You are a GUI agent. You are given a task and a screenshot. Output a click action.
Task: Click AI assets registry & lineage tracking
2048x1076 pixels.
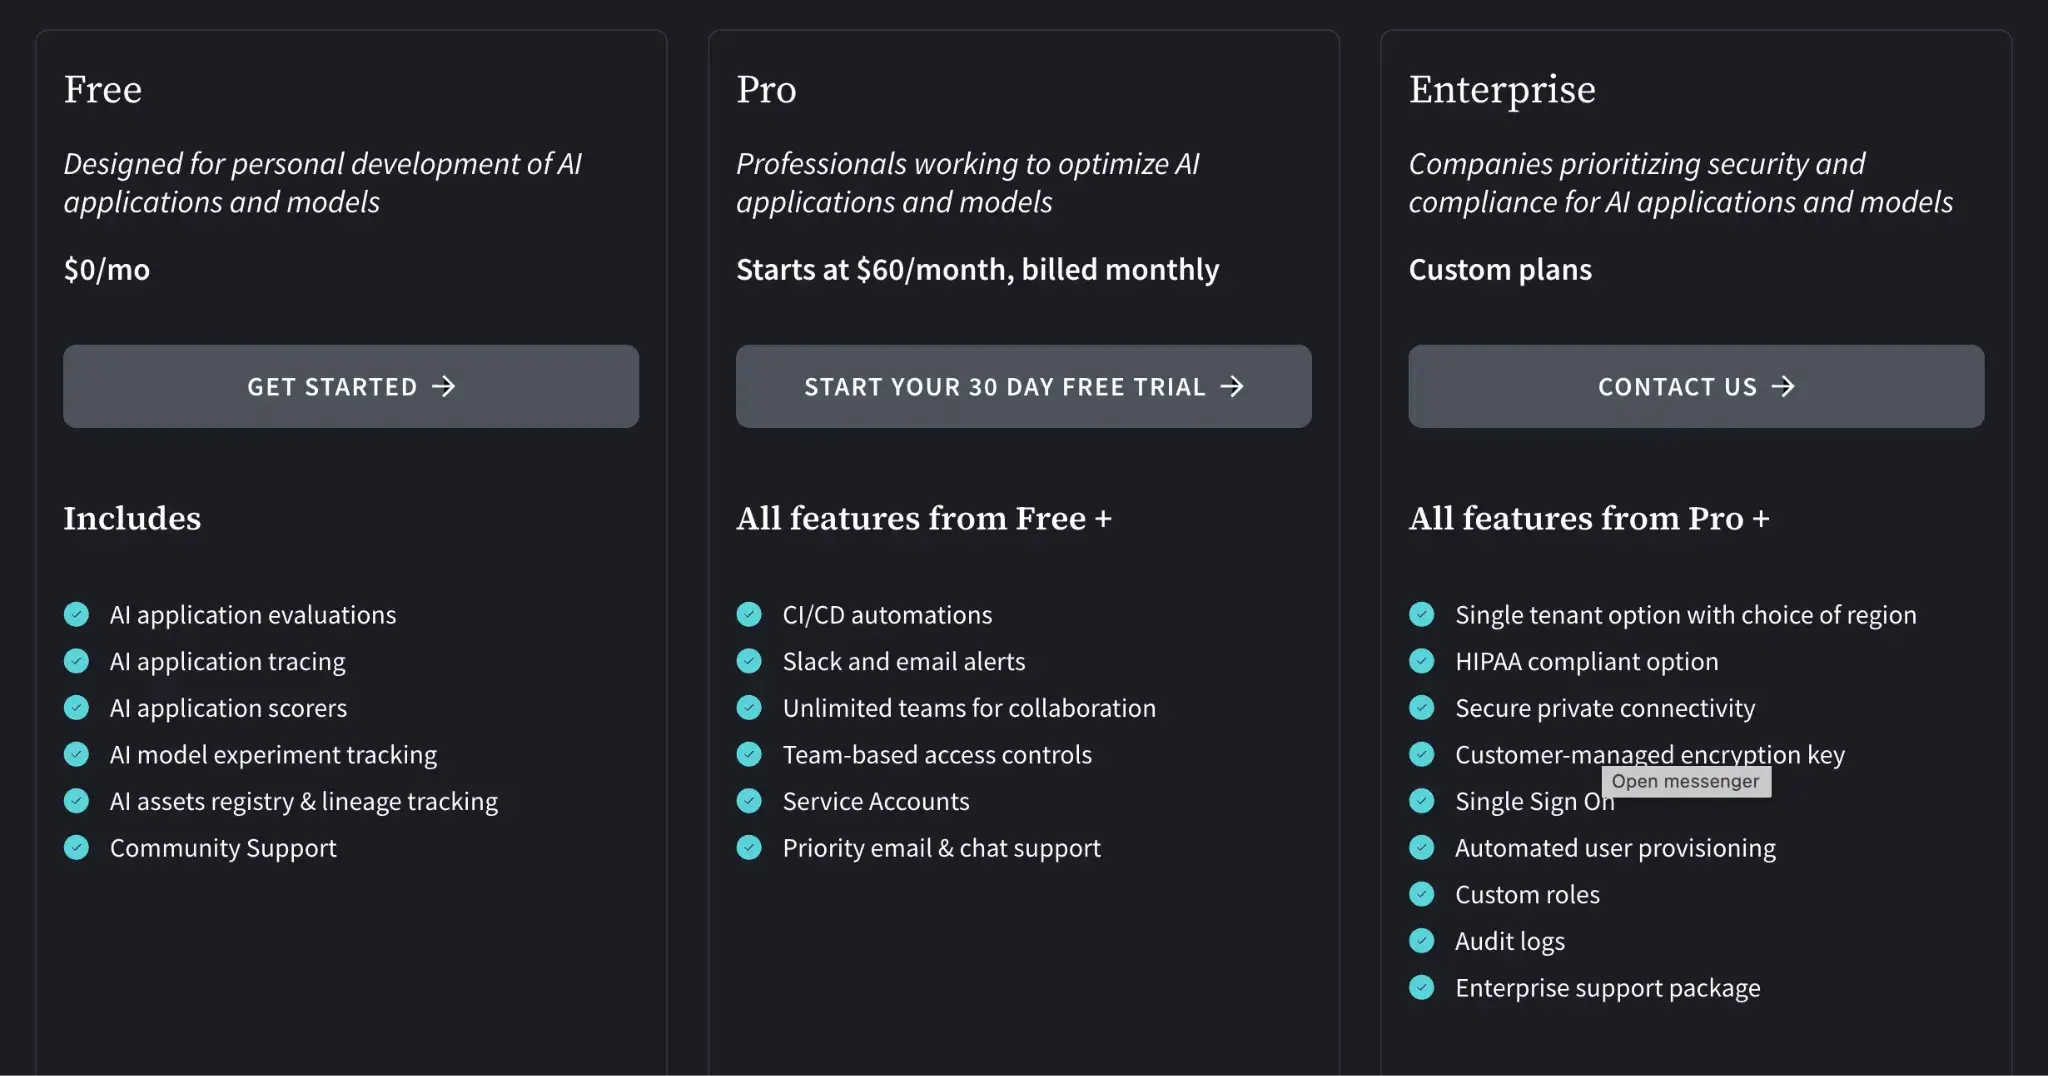pos(303,802)
